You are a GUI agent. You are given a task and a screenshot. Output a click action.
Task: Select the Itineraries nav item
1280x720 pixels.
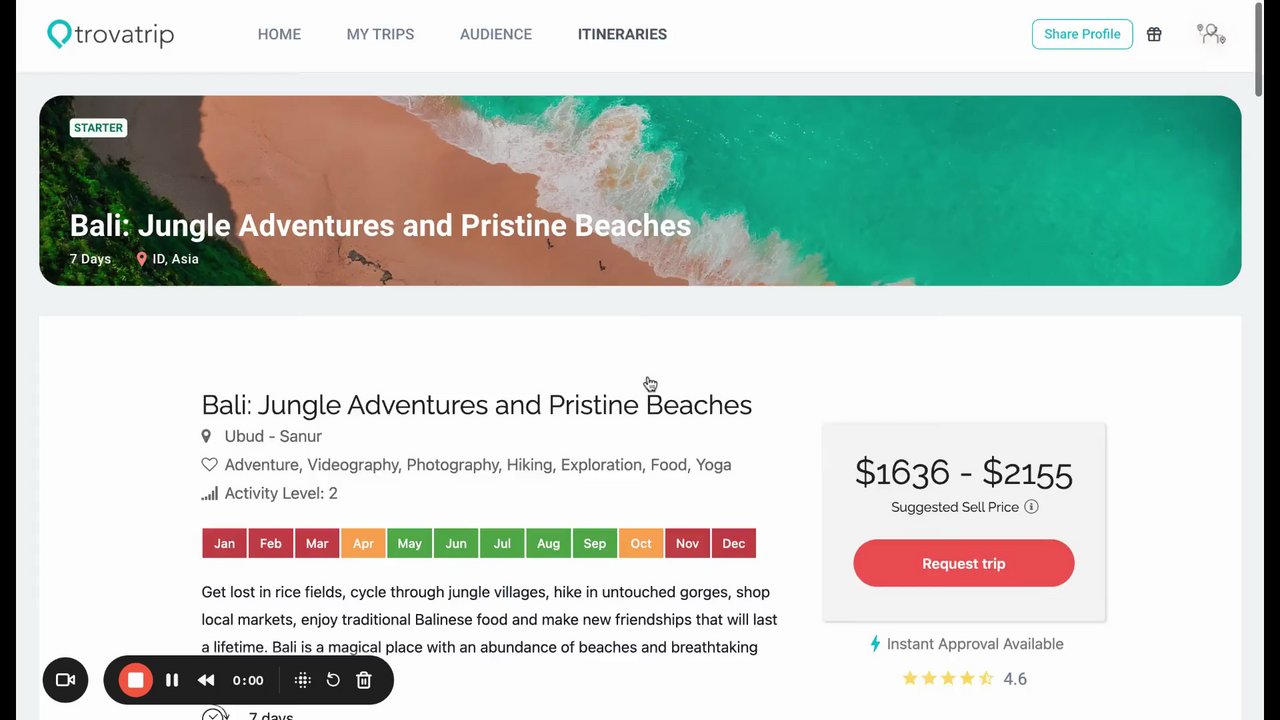(622, 34)
